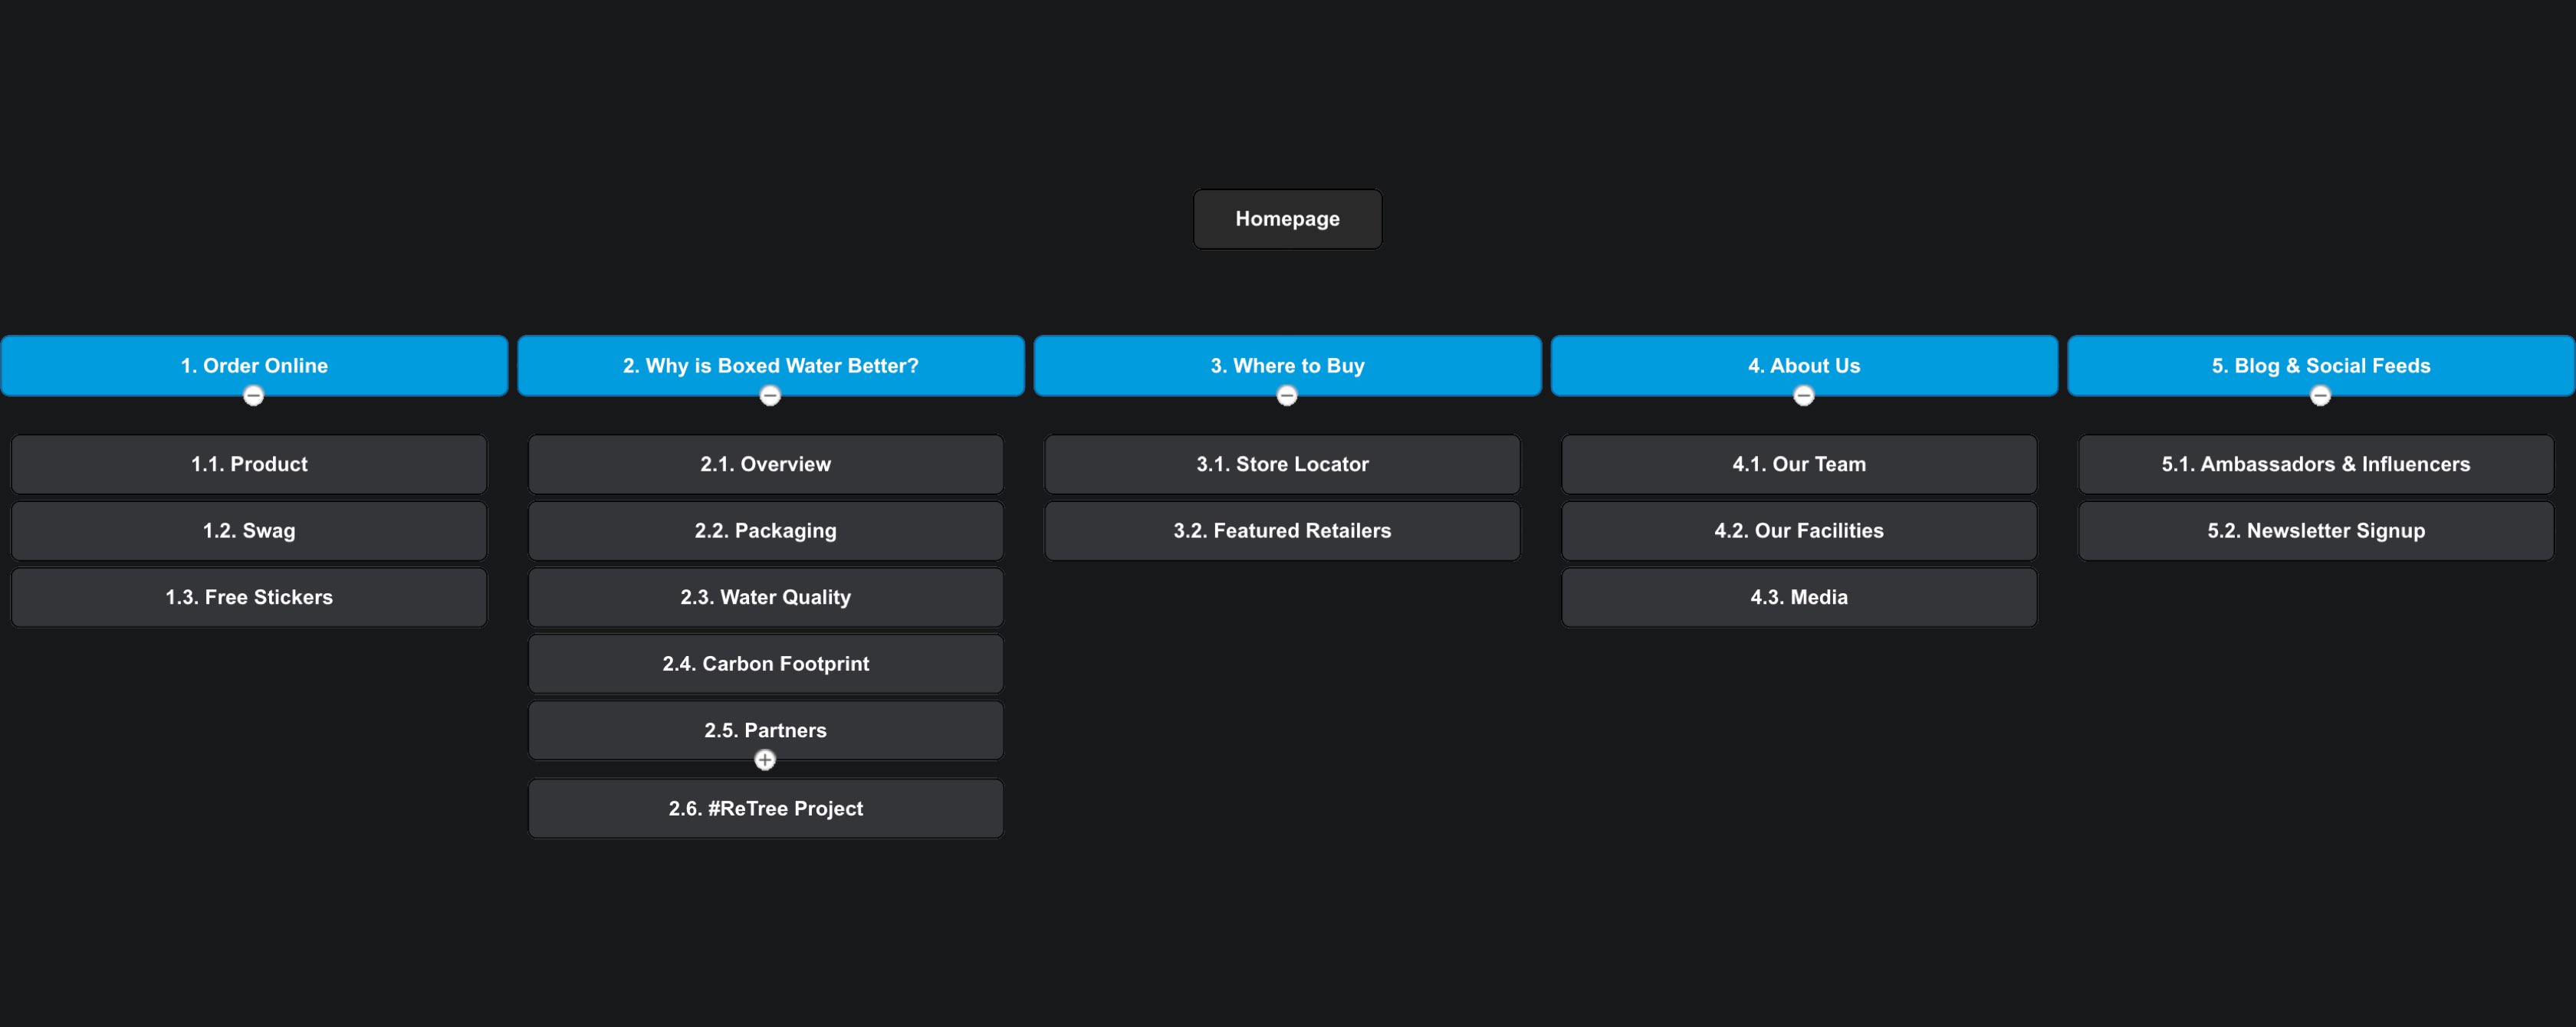Select the 2.6. #ReTree Project node
Screen dimensions: 2576x1027
click(x=766, y=808)
